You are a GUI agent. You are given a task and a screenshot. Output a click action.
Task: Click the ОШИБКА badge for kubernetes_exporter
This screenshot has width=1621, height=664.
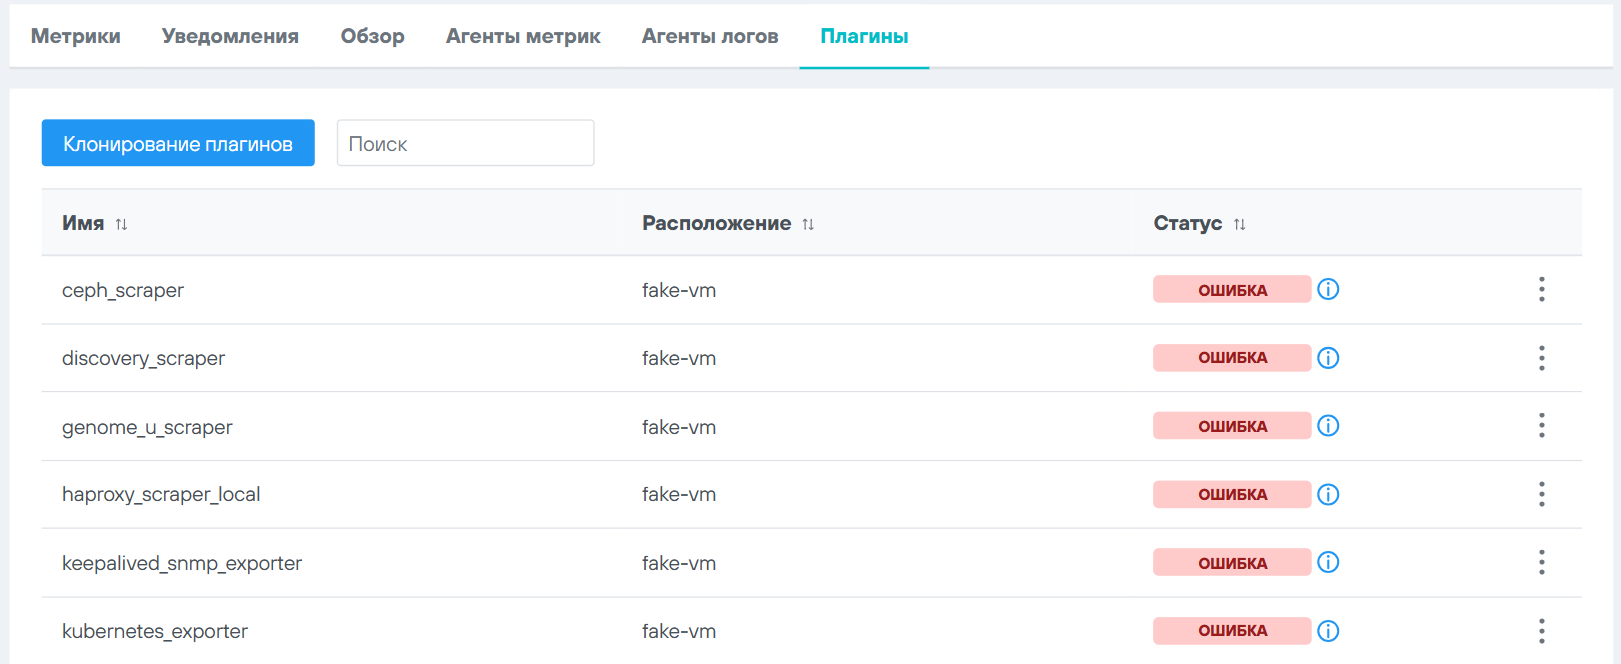1231,631
